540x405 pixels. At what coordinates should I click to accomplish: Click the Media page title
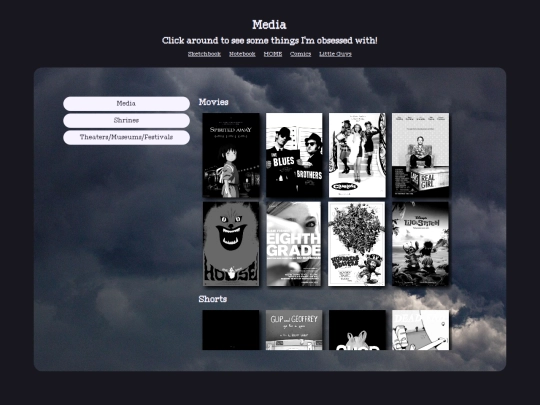(269, 25)
